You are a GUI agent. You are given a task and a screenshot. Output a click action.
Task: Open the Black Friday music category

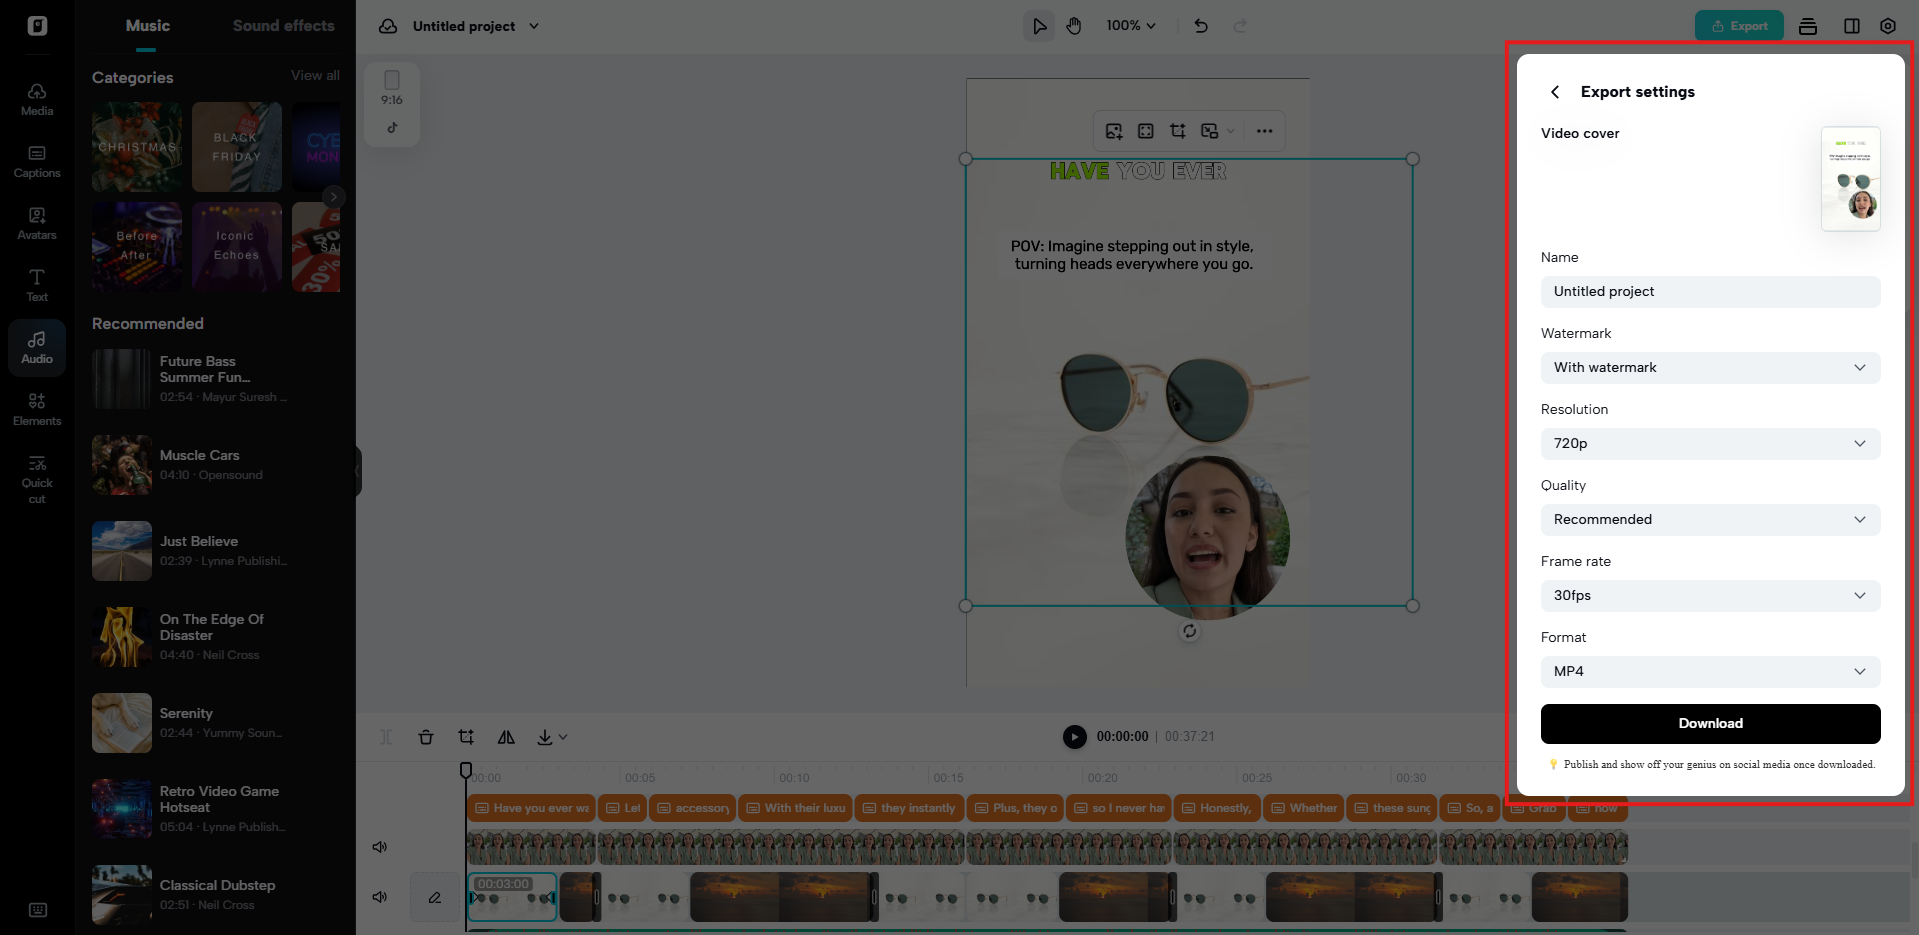pos(237,147)
